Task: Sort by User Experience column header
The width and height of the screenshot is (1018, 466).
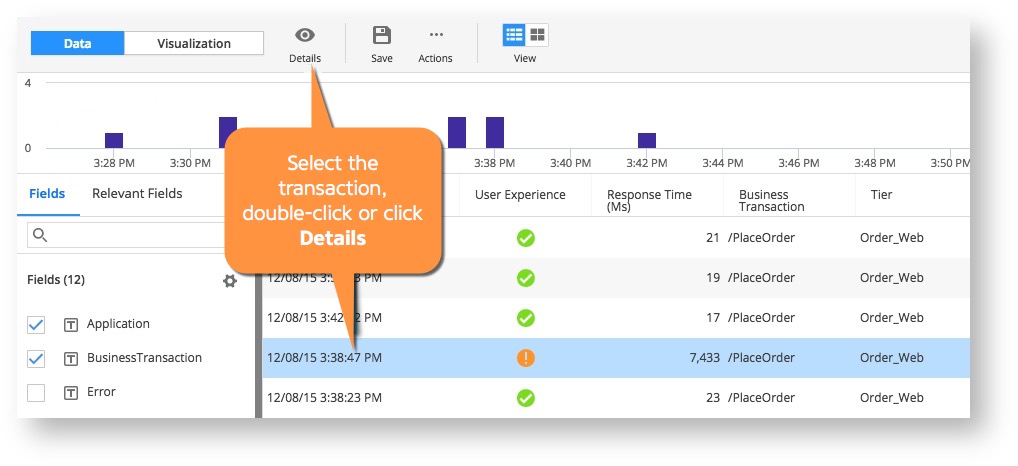Action: (520, 195)
